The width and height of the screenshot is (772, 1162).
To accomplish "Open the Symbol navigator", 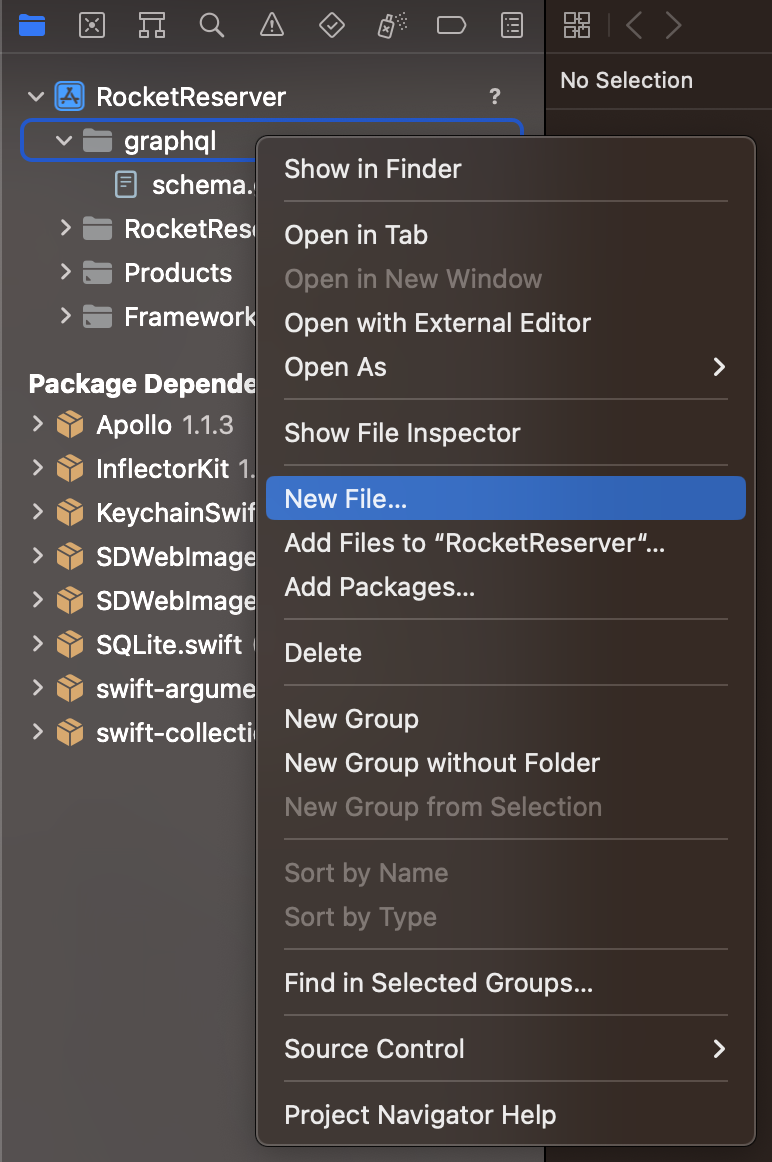I will [152, 25].
